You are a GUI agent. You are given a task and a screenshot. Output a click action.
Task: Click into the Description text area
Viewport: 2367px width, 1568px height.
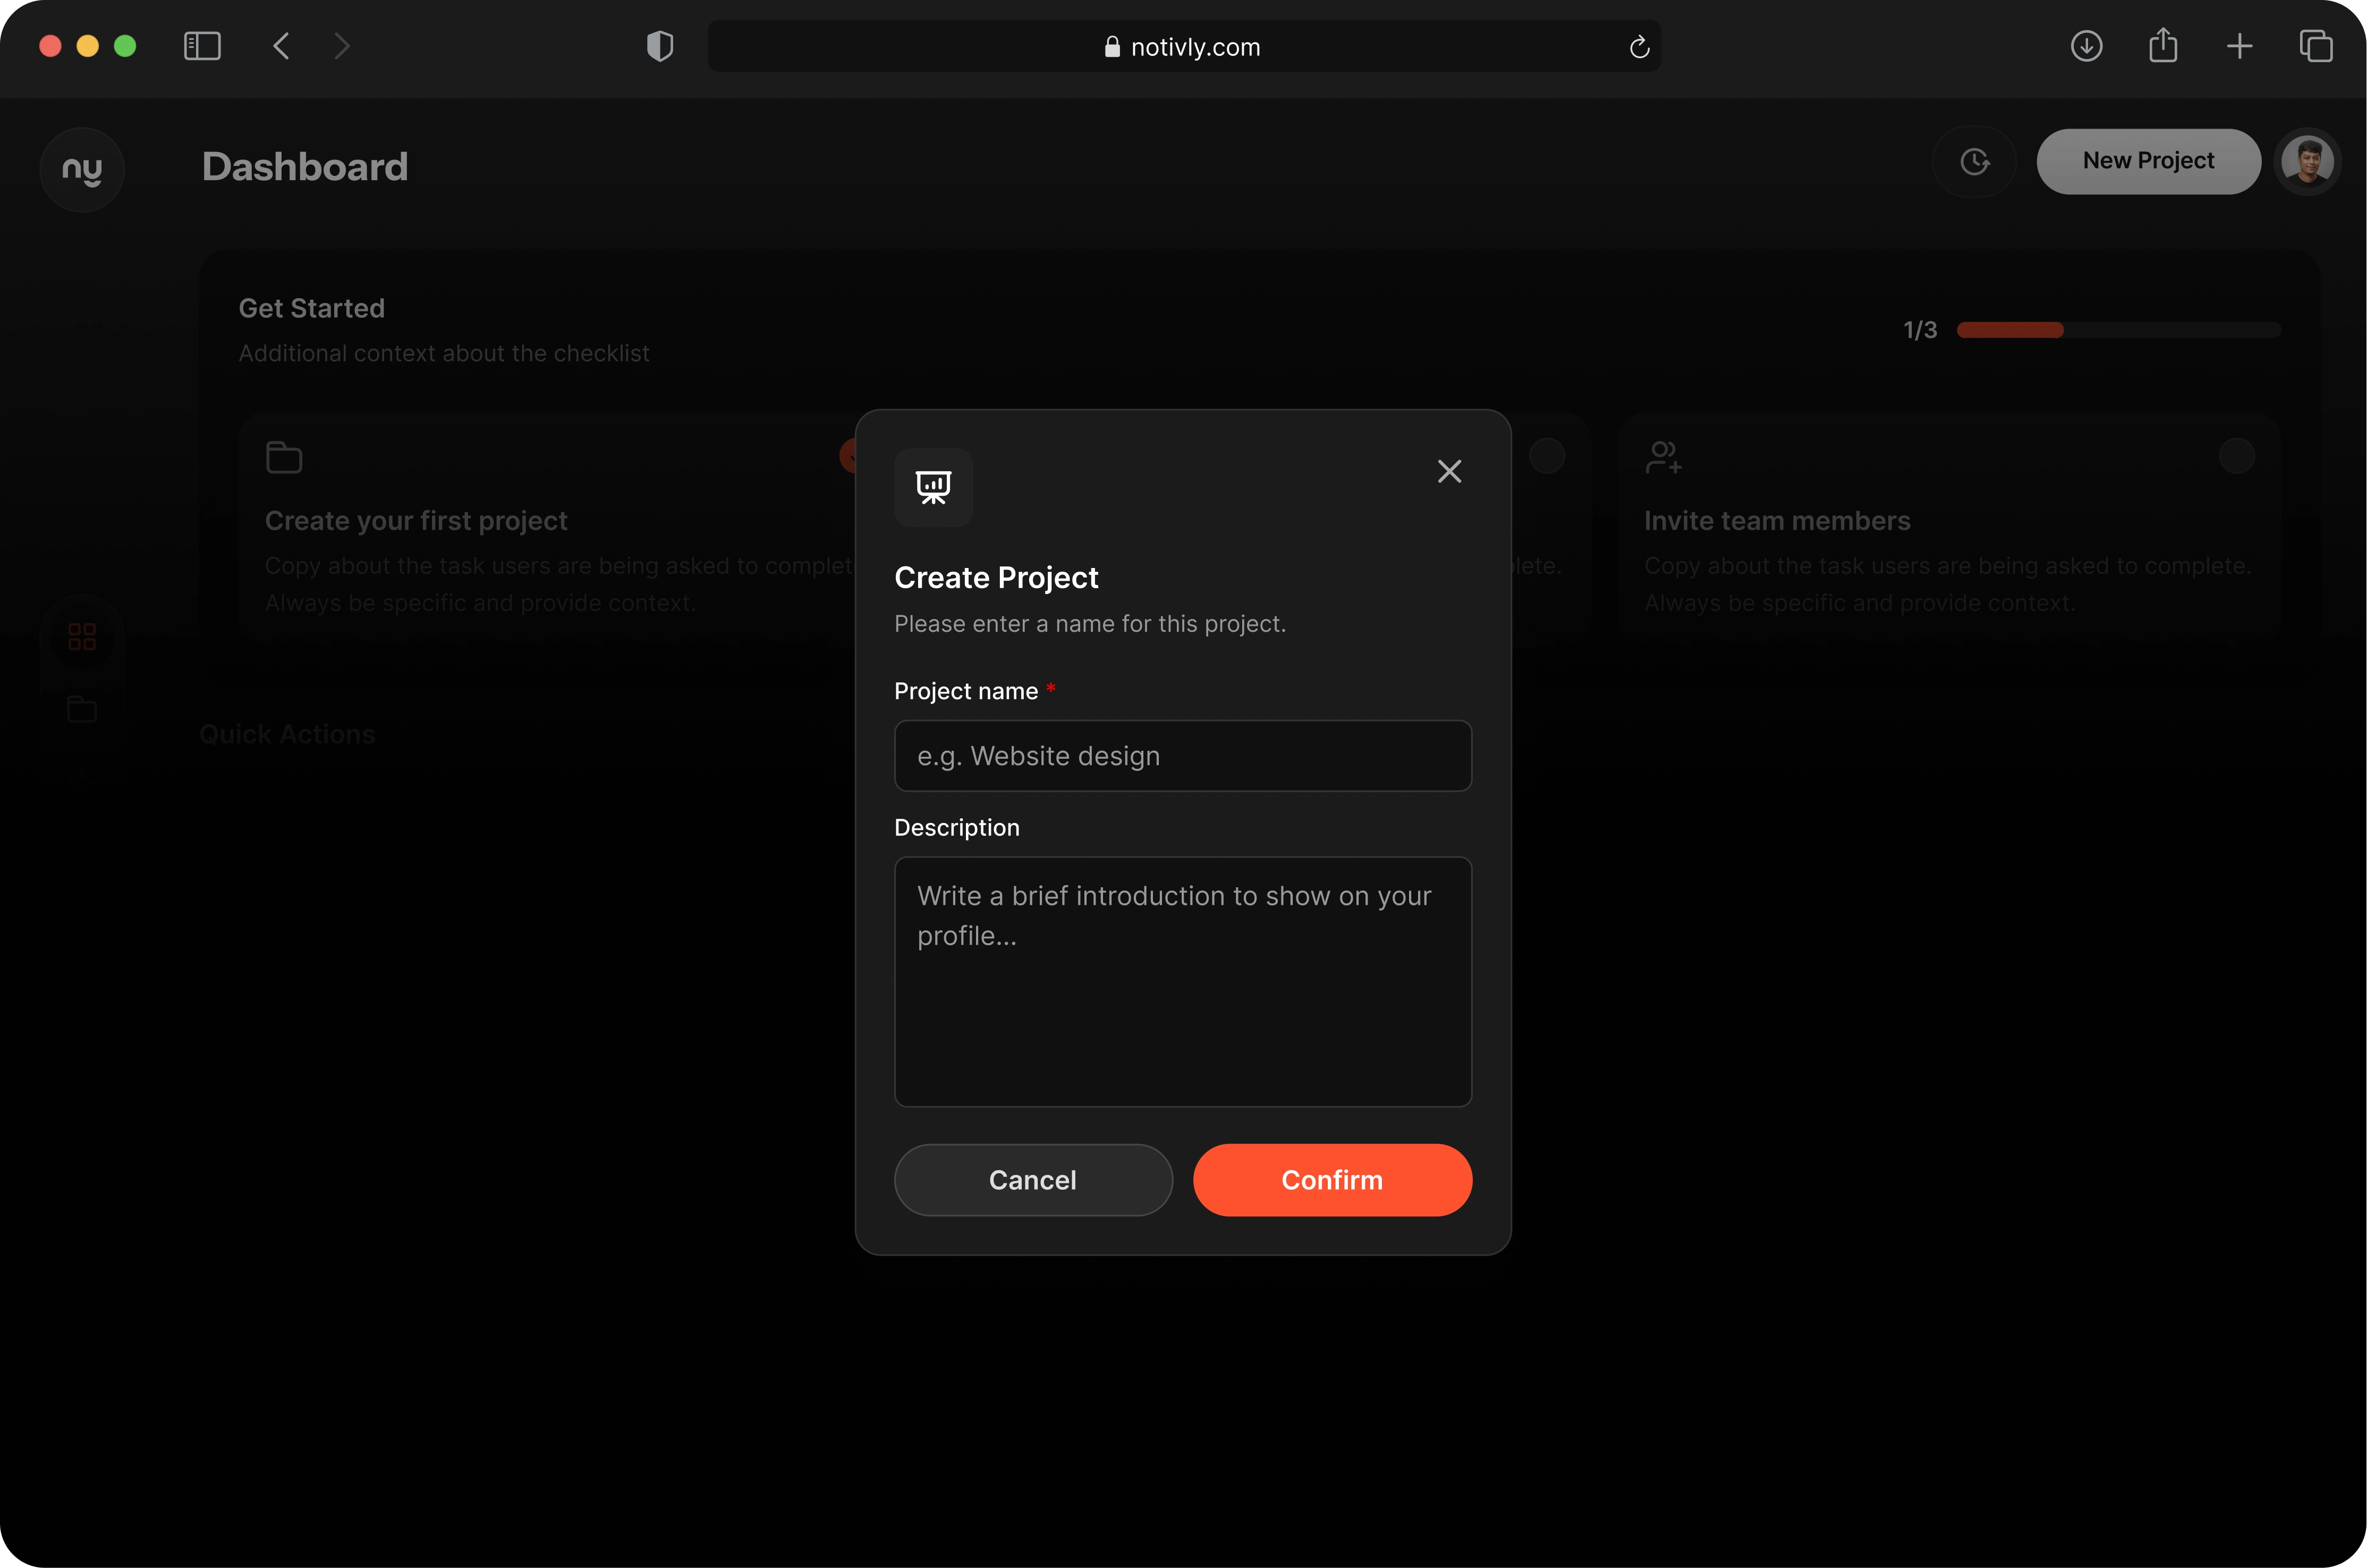point(1182,981)
